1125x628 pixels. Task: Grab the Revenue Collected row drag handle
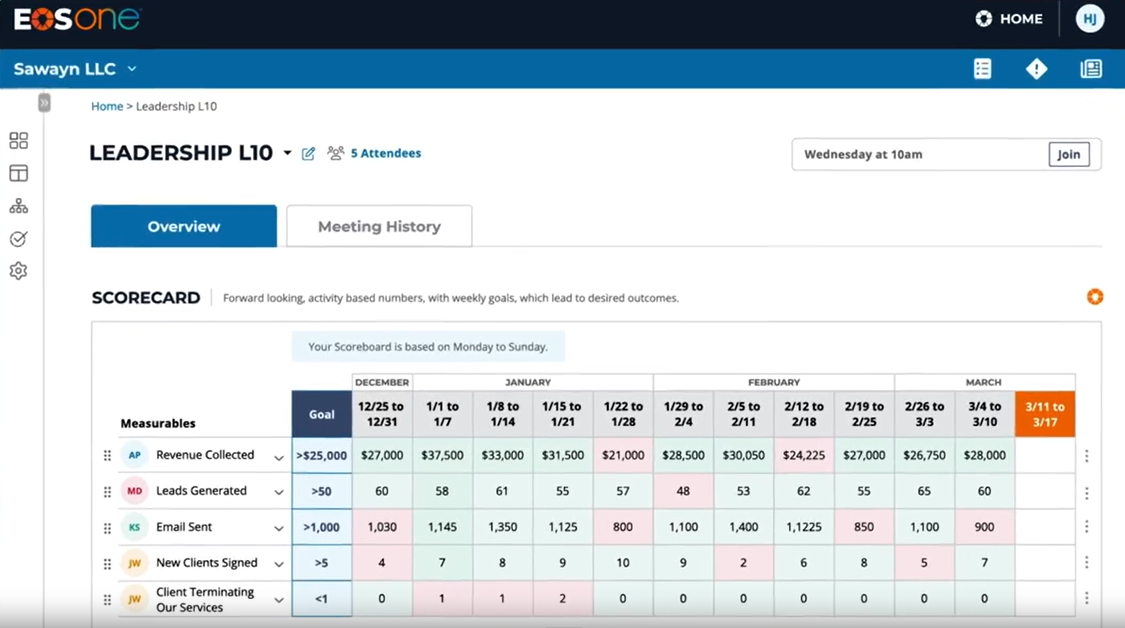click(107, 456)
